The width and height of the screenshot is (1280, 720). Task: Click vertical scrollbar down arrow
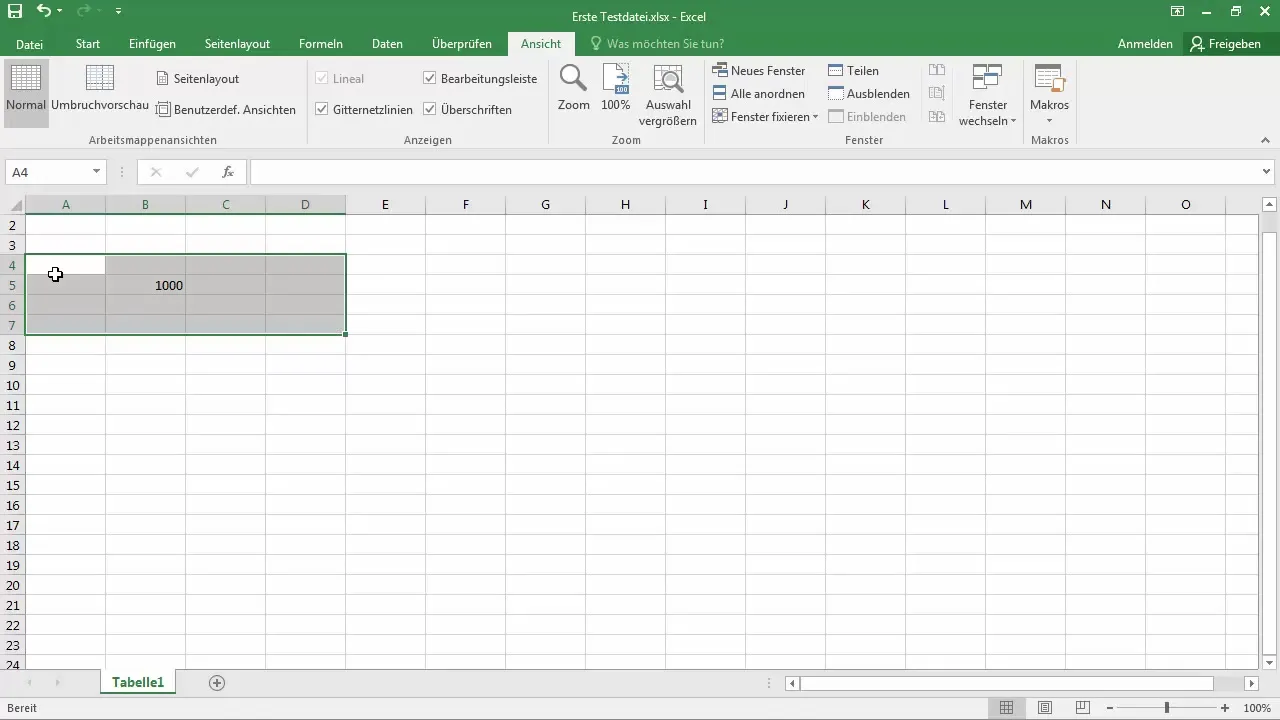(1270, 662)
